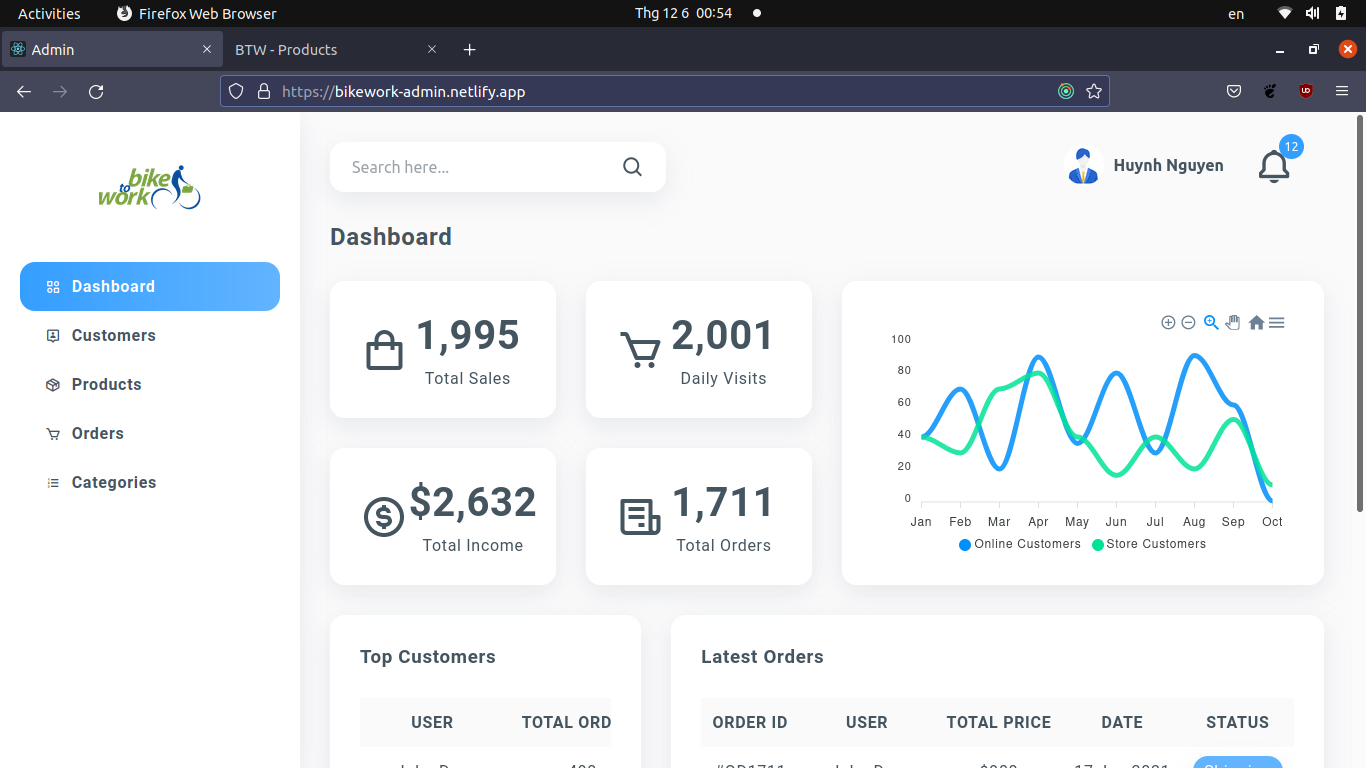This screenshot has height=768, width=1366.
Task: Open the chart's hamburger export menu
Action: pyautogui.click(x=1277, y=322)
